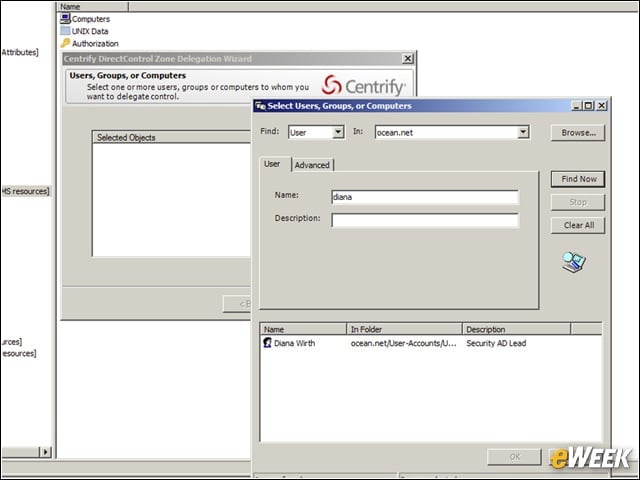Click the Diana Wirth user icon

[267, 343]
